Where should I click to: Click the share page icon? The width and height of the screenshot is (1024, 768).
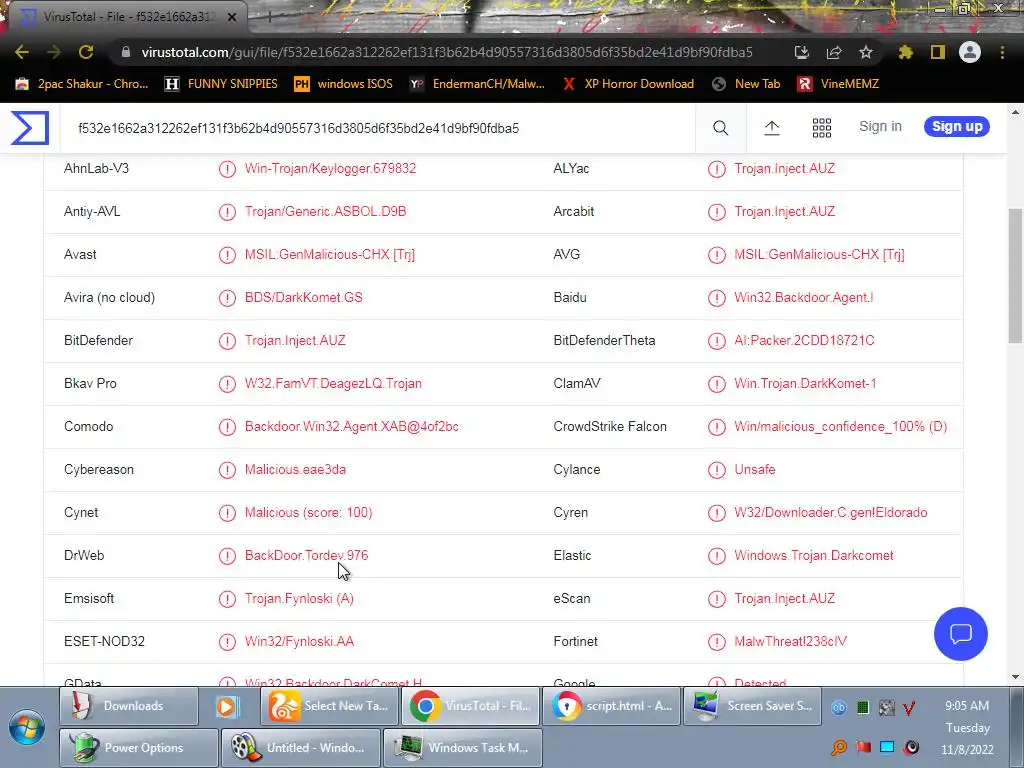coord(834,52)
